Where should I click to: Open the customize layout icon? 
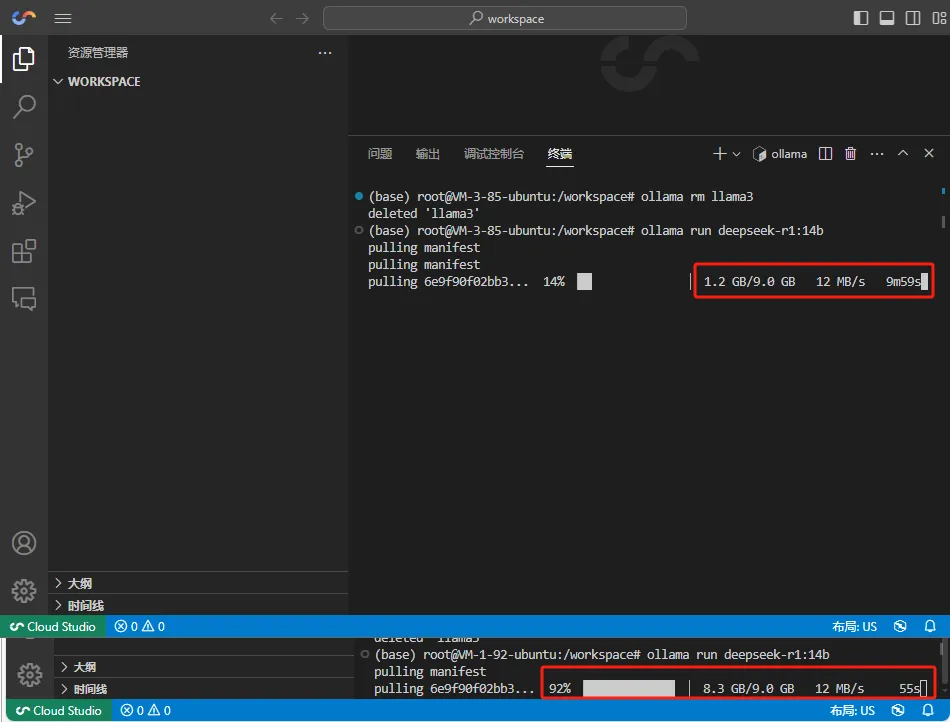[938, 18]
